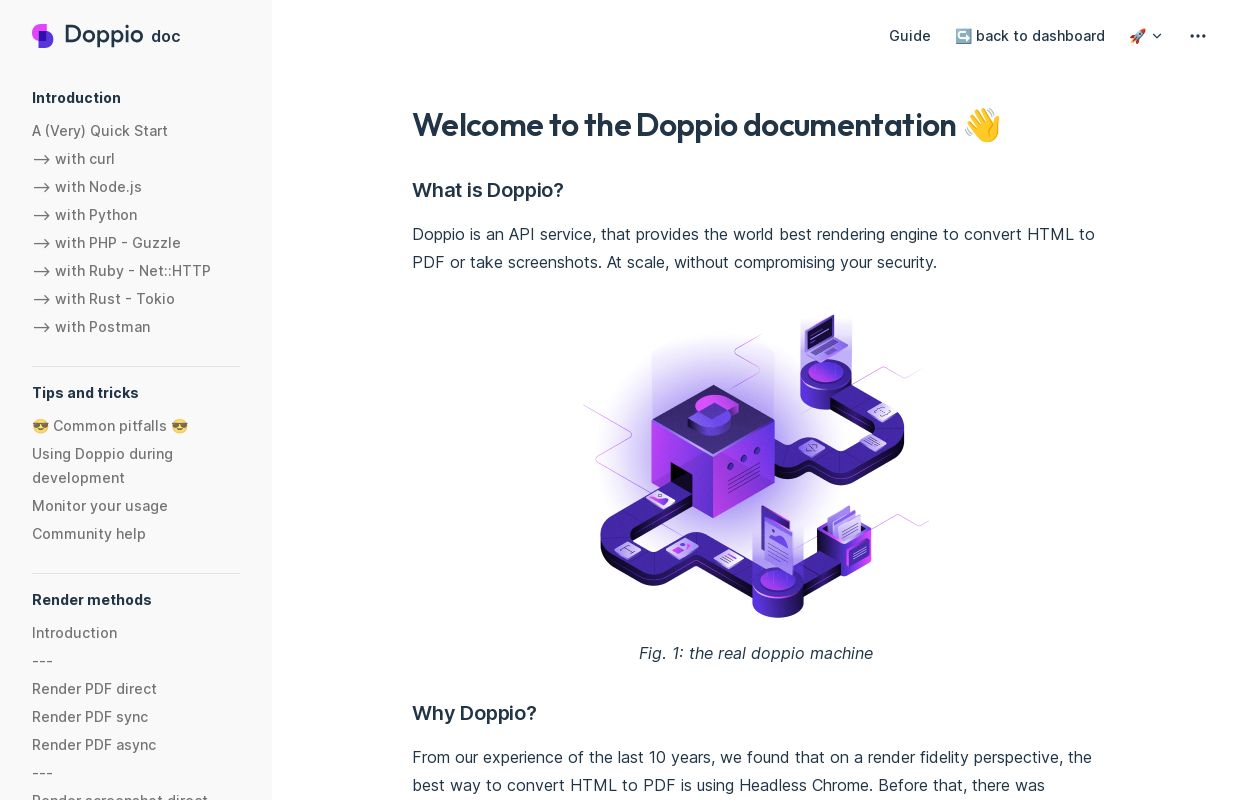1240x800 pixels.
Task: Open the rocket dropdown menu
Action: pos(1146,36)
